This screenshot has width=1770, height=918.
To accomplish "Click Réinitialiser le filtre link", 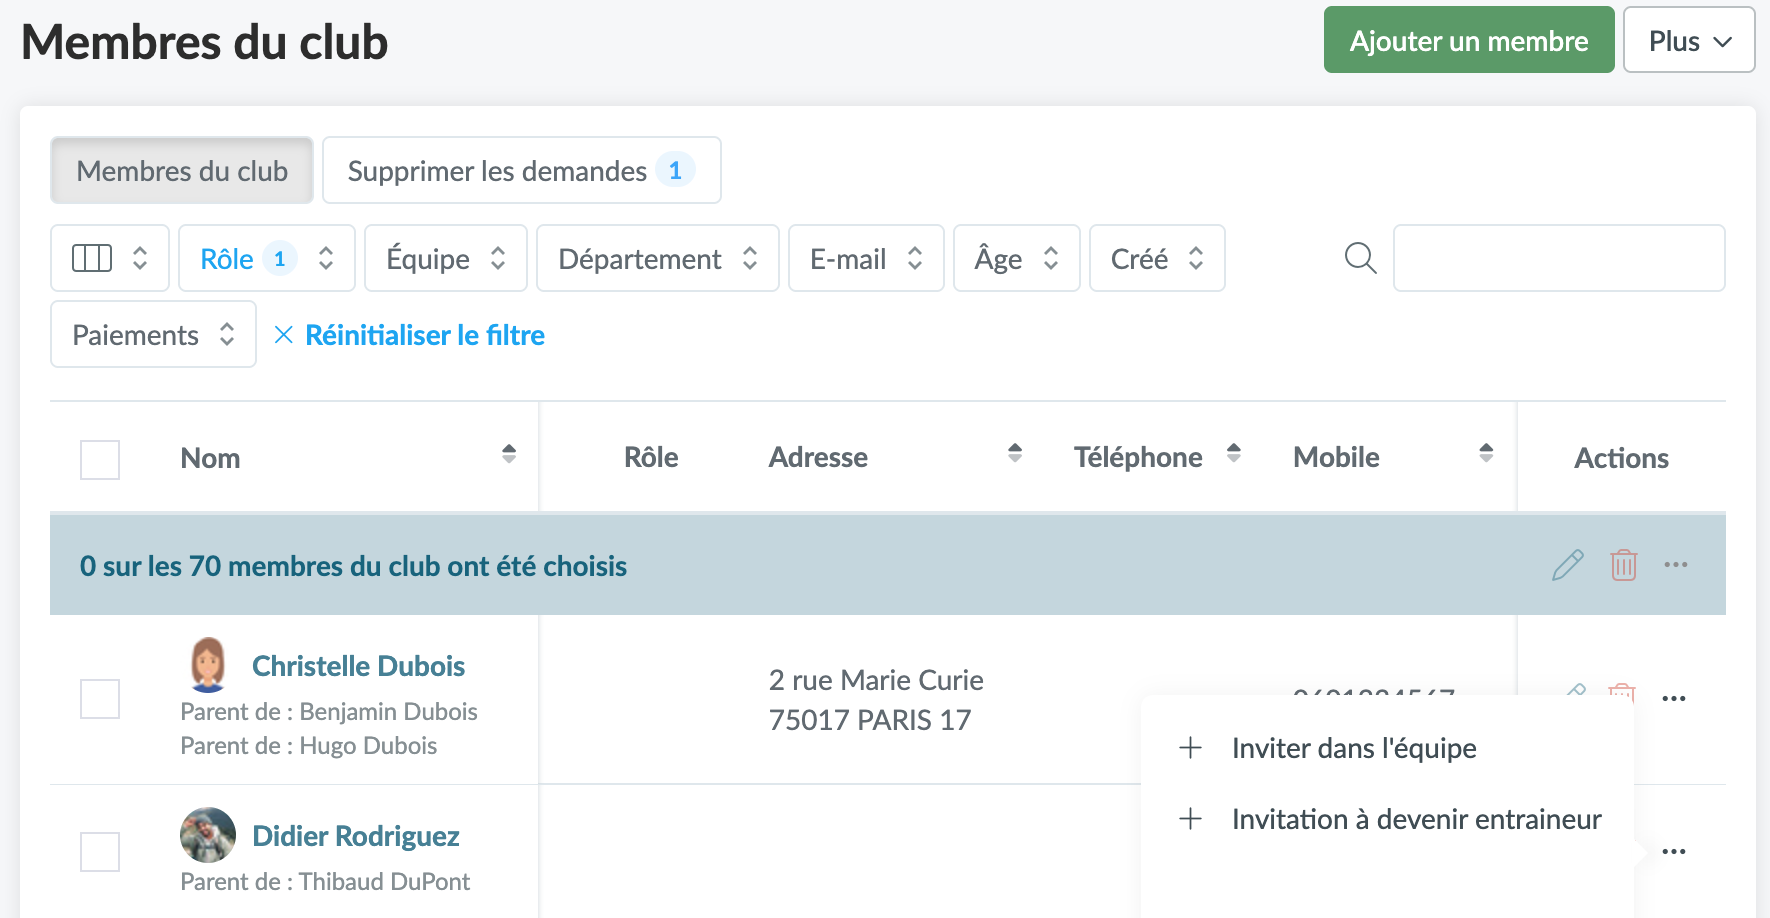I will pyautogui.click(x=424, y=335).
